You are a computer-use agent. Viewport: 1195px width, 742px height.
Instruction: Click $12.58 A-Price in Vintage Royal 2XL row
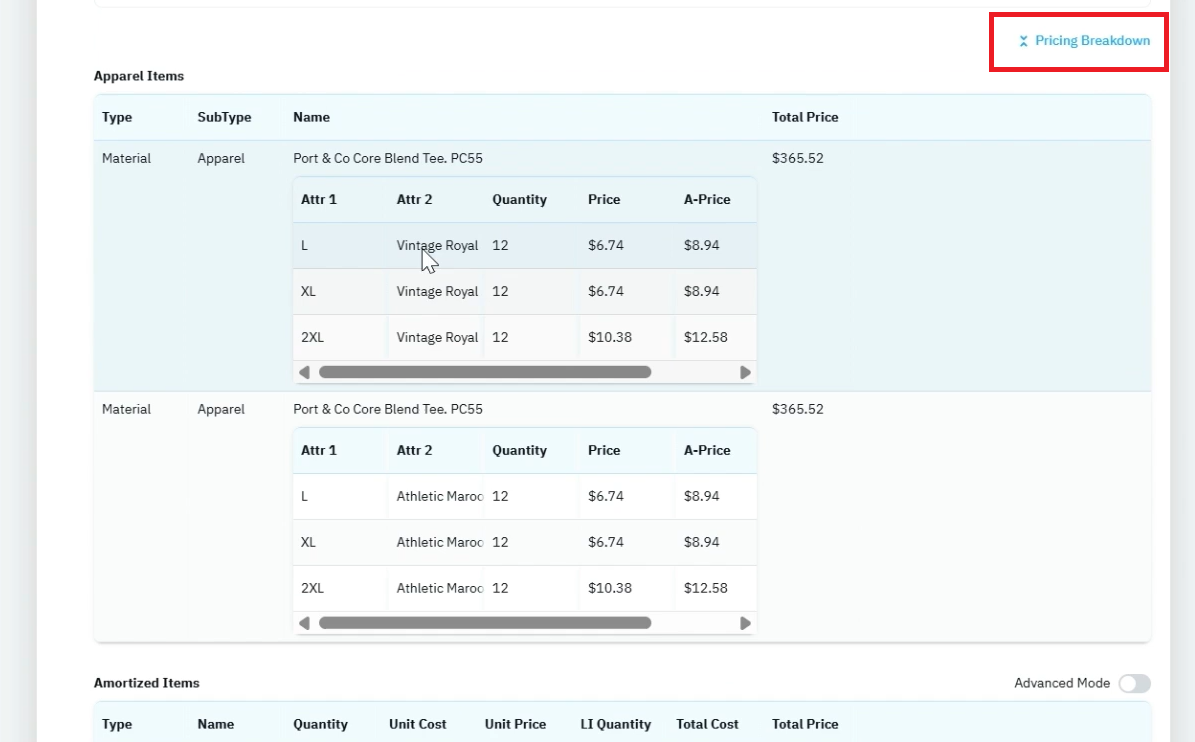706,337
